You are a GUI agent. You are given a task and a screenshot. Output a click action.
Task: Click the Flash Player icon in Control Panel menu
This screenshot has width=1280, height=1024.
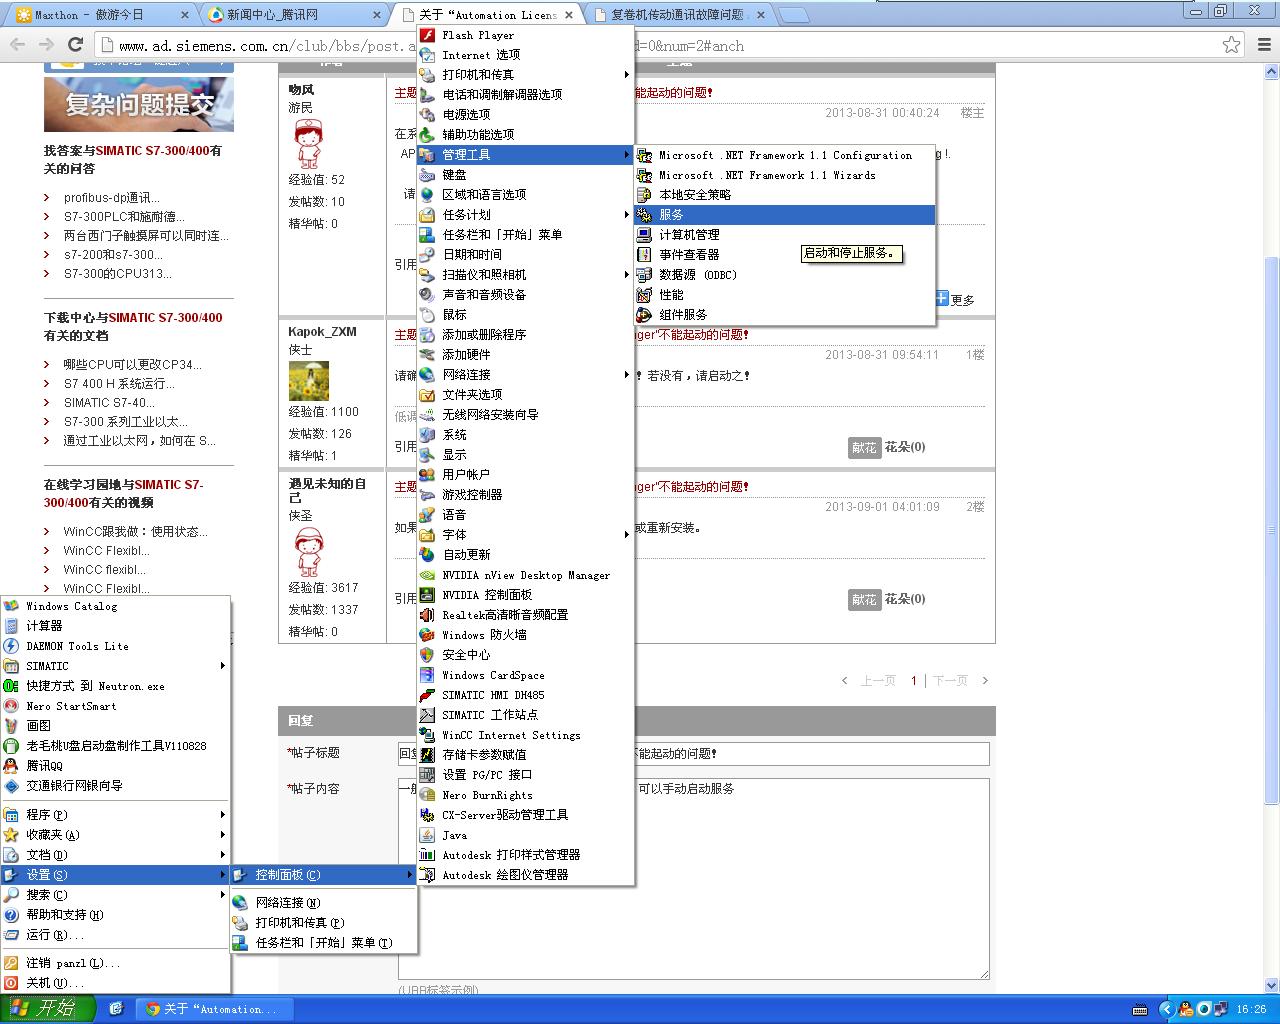point(427,35)
